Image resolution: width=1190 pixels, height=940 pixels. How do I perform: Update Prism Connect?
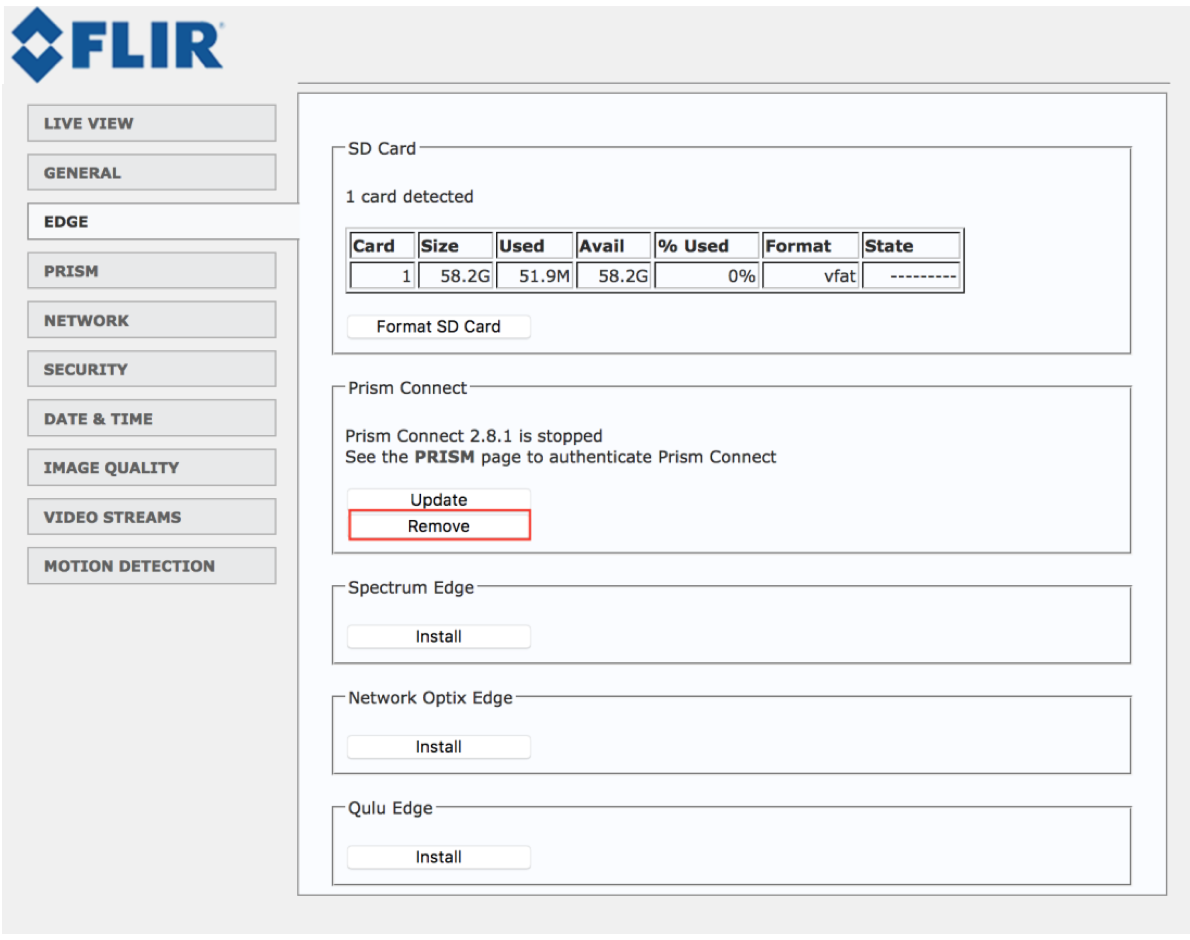click(x=439, y=499)
